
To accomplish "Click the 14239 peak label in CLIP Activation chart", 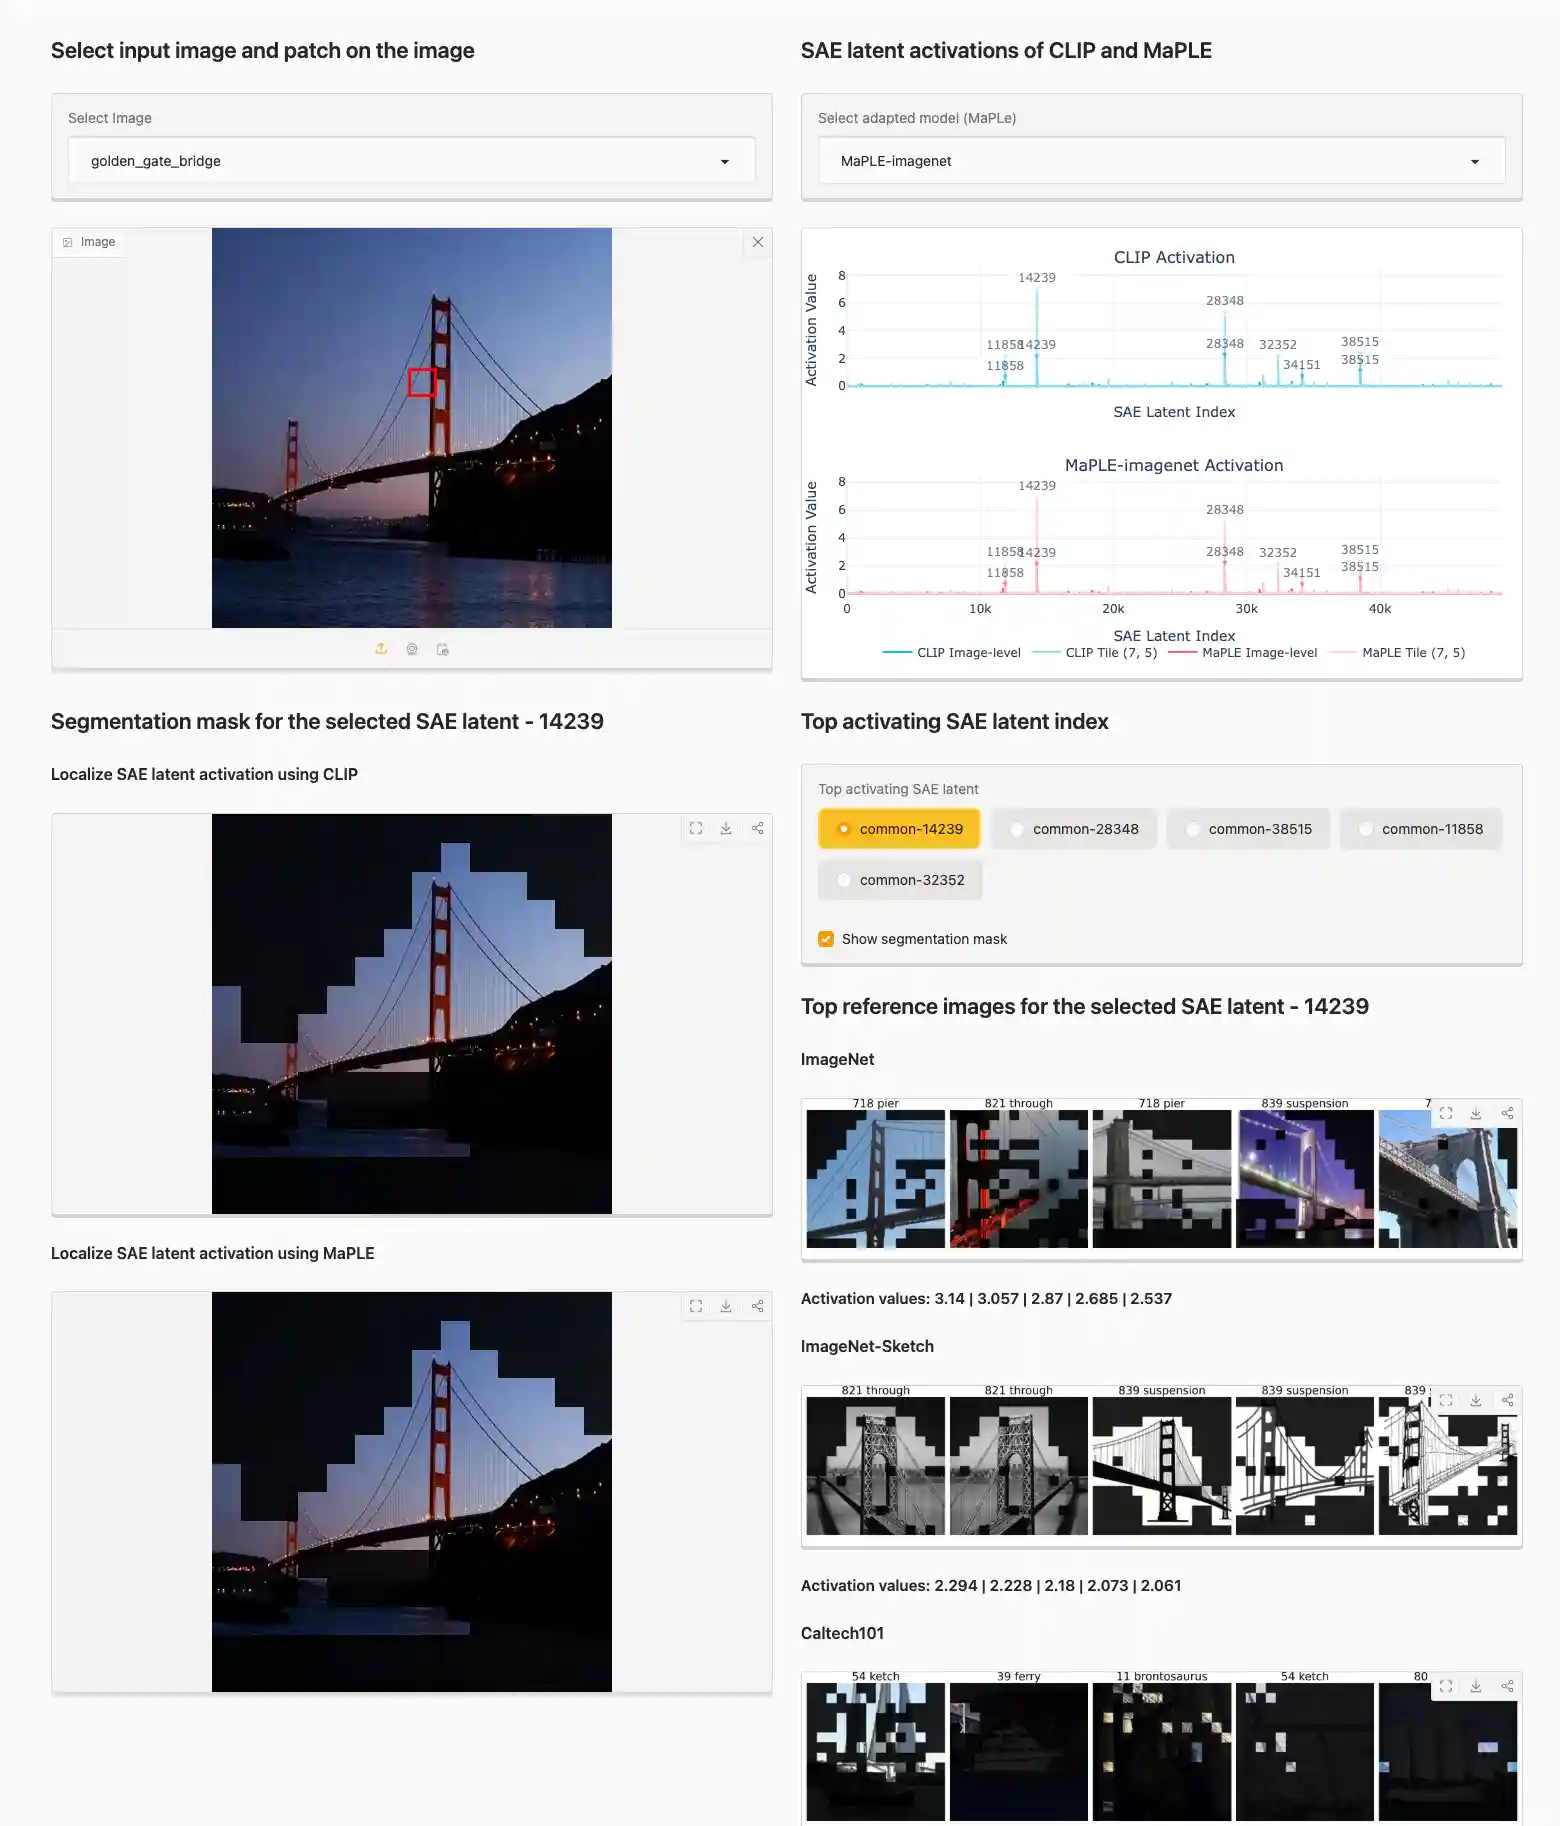I will (1037, 278).
